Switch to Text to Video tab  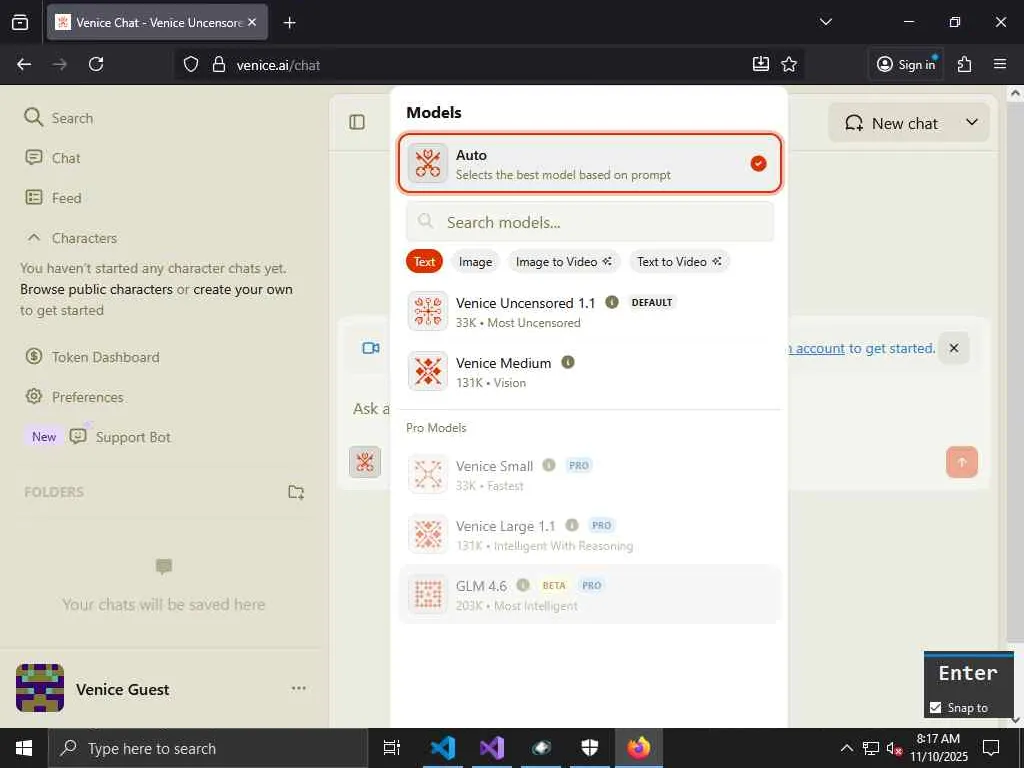pos(679,262)
